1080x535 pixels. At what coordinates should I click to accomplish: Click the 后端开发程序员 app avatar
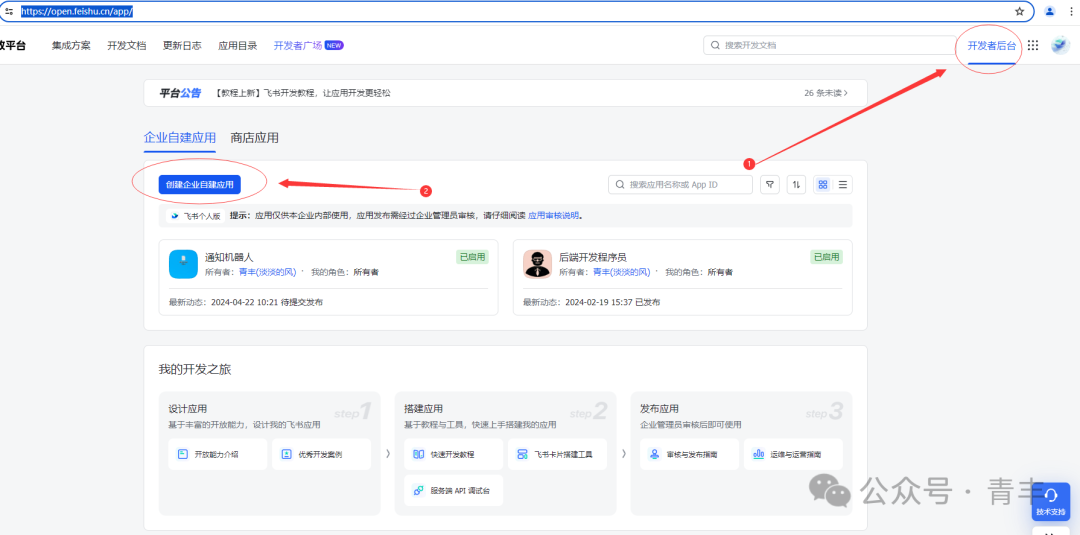(x=537, y=264)
